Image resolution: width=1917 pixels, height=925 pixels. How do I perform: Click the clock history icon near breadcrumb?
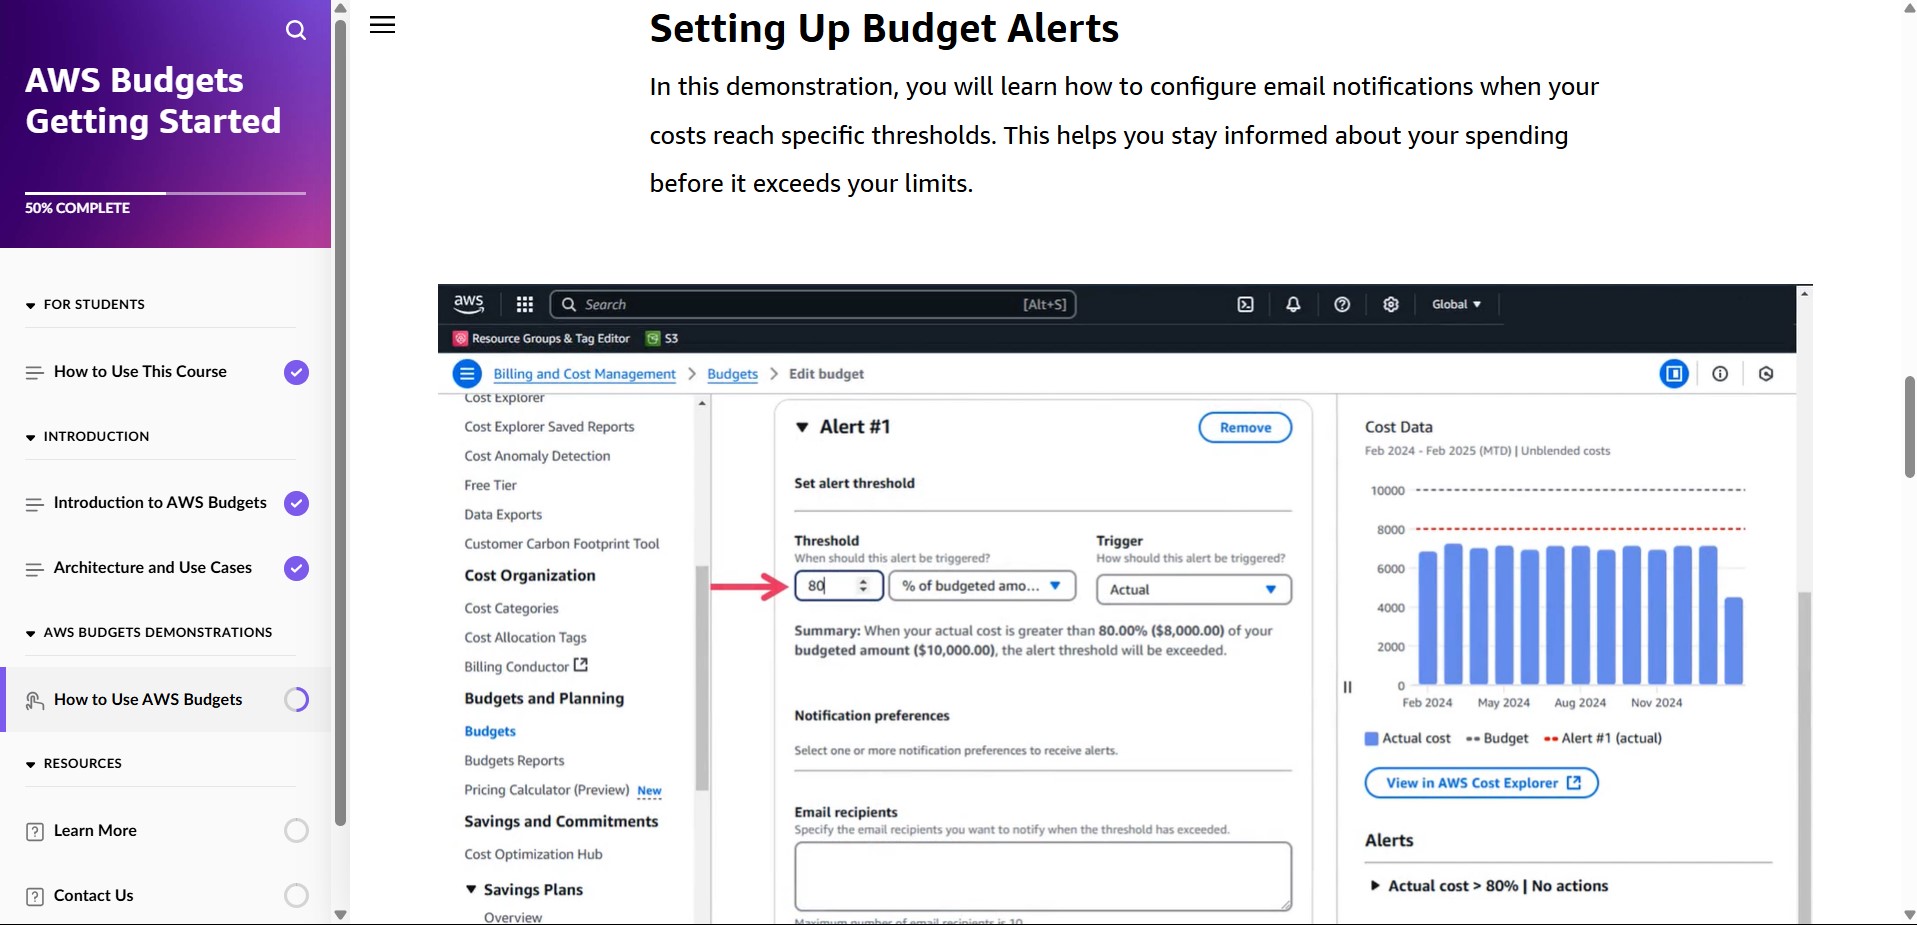click(x=1766, y=373)
